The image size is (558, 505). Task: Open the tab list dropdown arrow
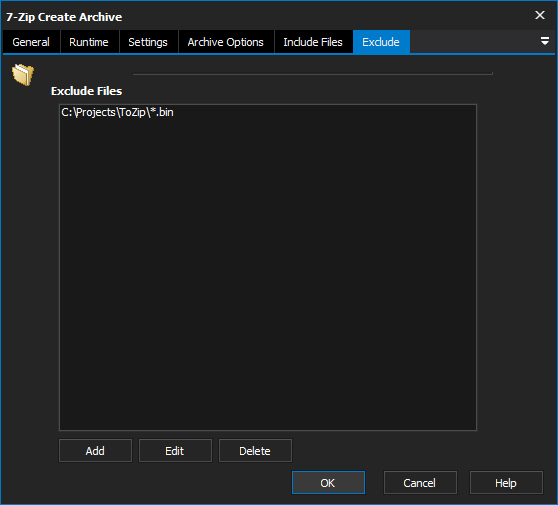[544, 41]
